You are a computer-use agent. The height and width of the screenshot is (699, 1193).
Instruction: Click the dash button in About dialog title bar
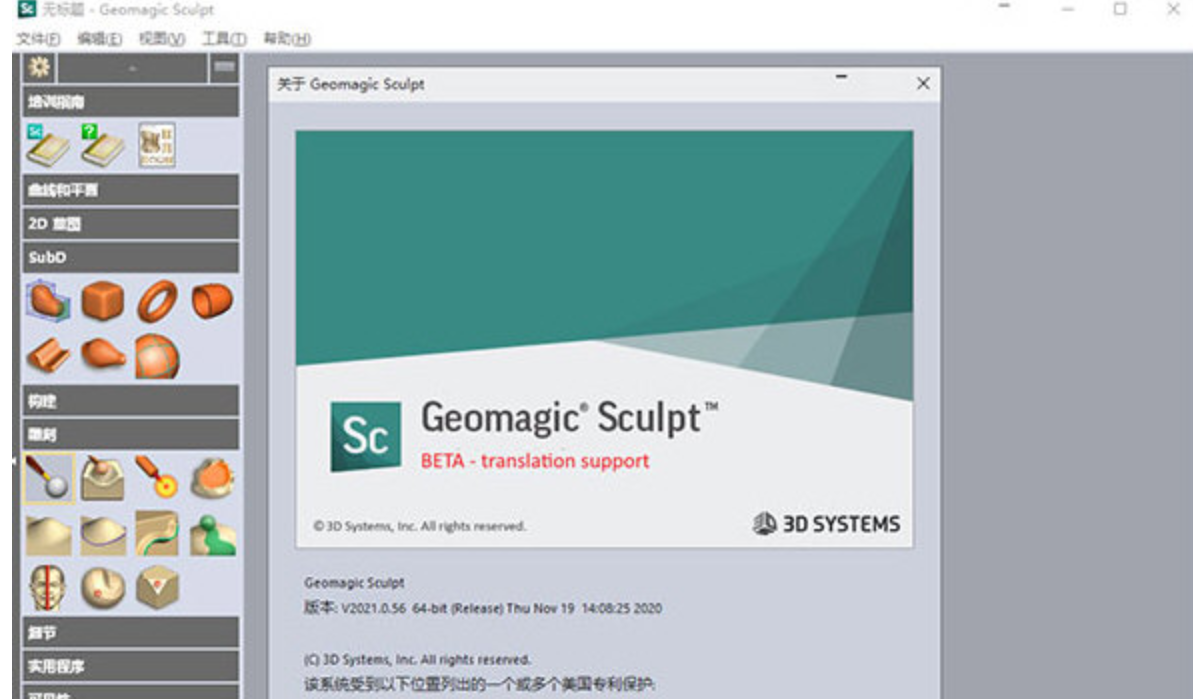(x=841, y=77)
